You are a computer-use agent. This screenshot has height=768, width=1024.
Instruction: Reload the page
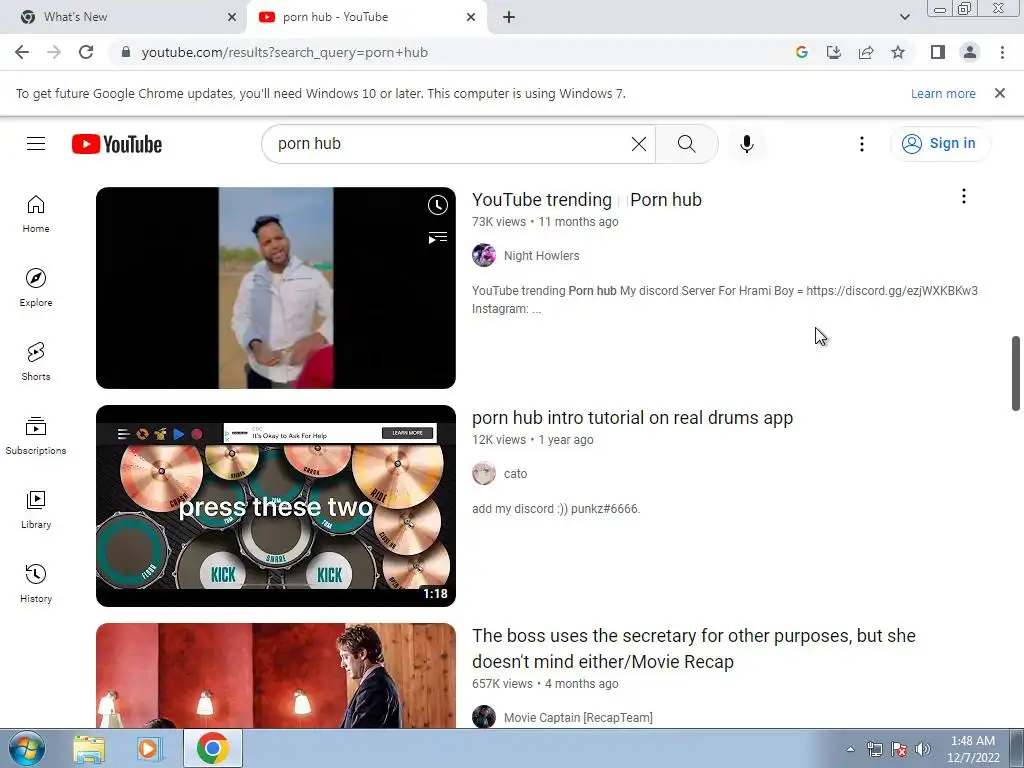(x=86, y=52)
